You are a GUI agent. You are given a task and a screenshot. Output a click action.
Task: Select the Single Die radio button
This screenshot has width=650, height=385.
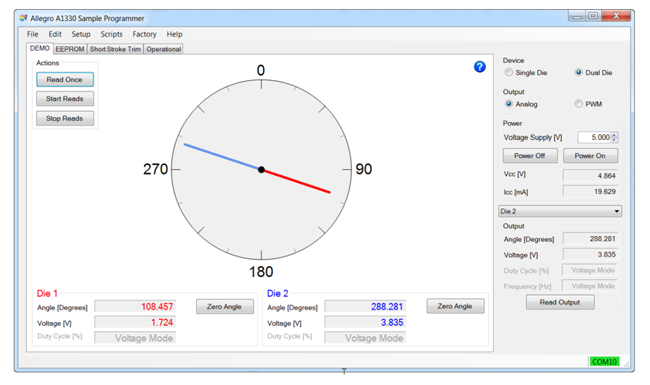pyautogui.click(x=509, y=73)
